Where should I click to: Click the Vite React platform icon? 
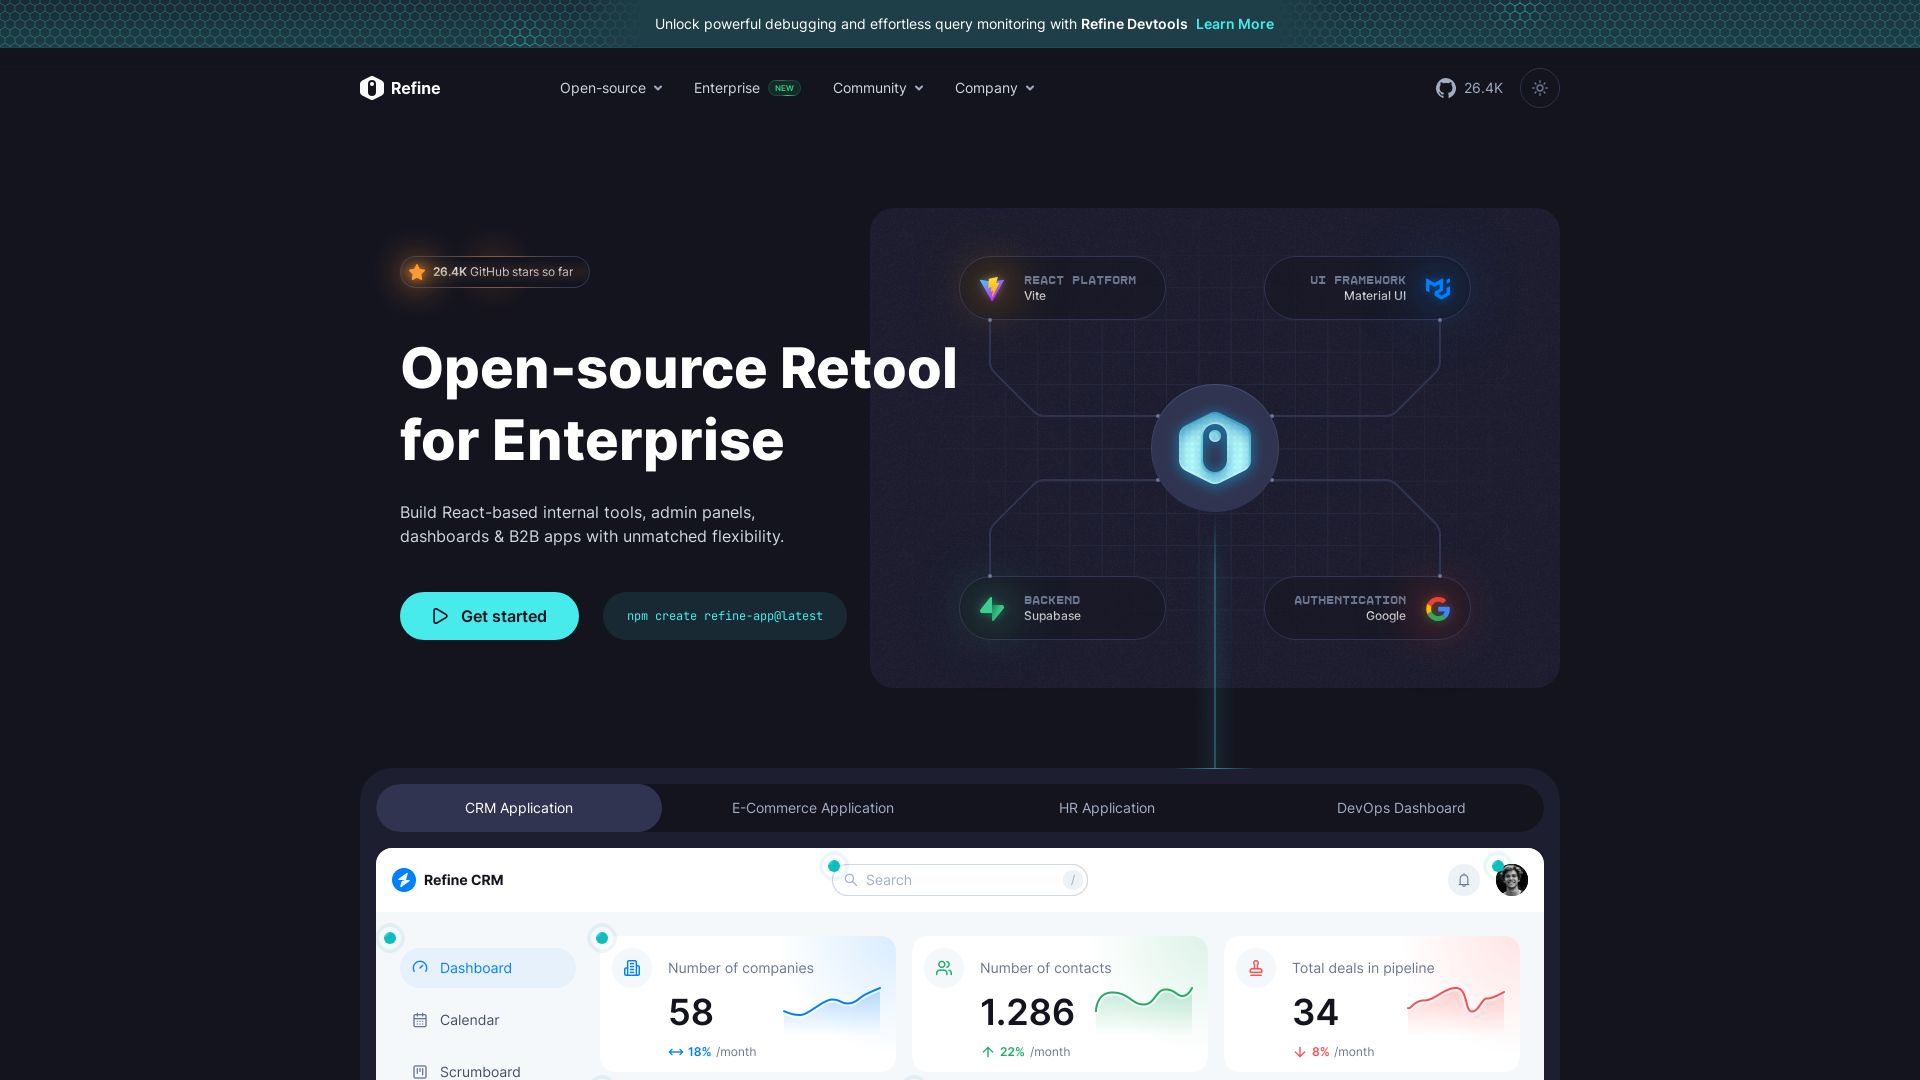992,288
